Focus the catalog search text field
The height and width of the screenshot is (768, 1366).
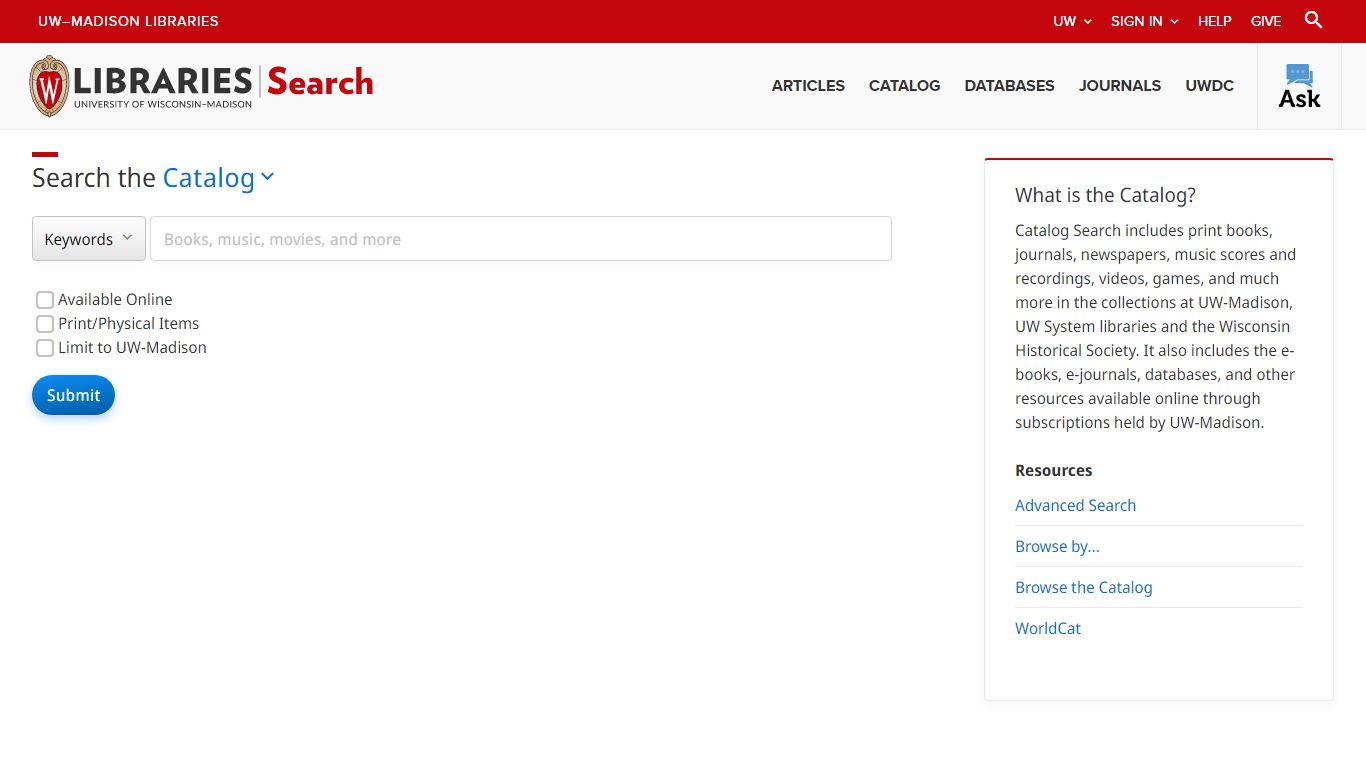[520, 239]
